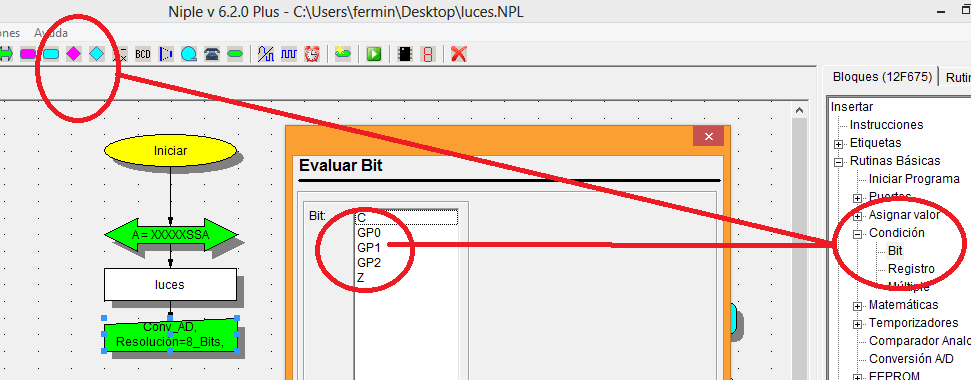This screenshot has height=380, width=971.
Task: Expand the Etiquetas tree node
Action: 838,144
